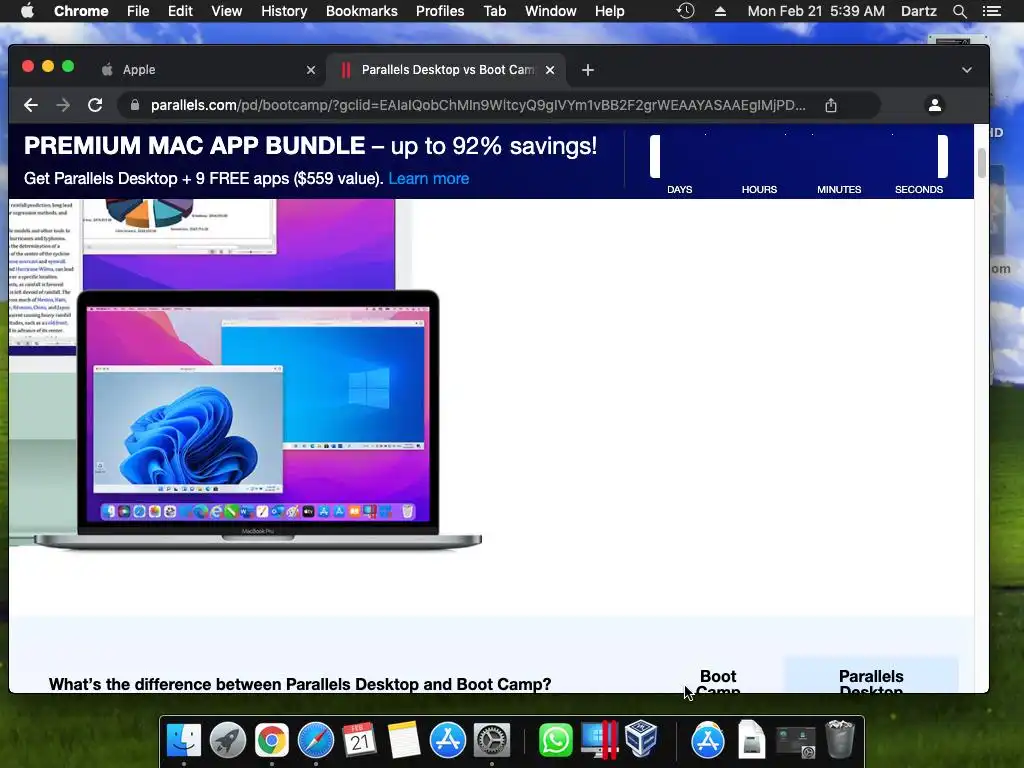Launch Parallels Desktop from the Dock
Image resolution: width=1024 pixels, height=768 pixels.
(x=599, y=740)
